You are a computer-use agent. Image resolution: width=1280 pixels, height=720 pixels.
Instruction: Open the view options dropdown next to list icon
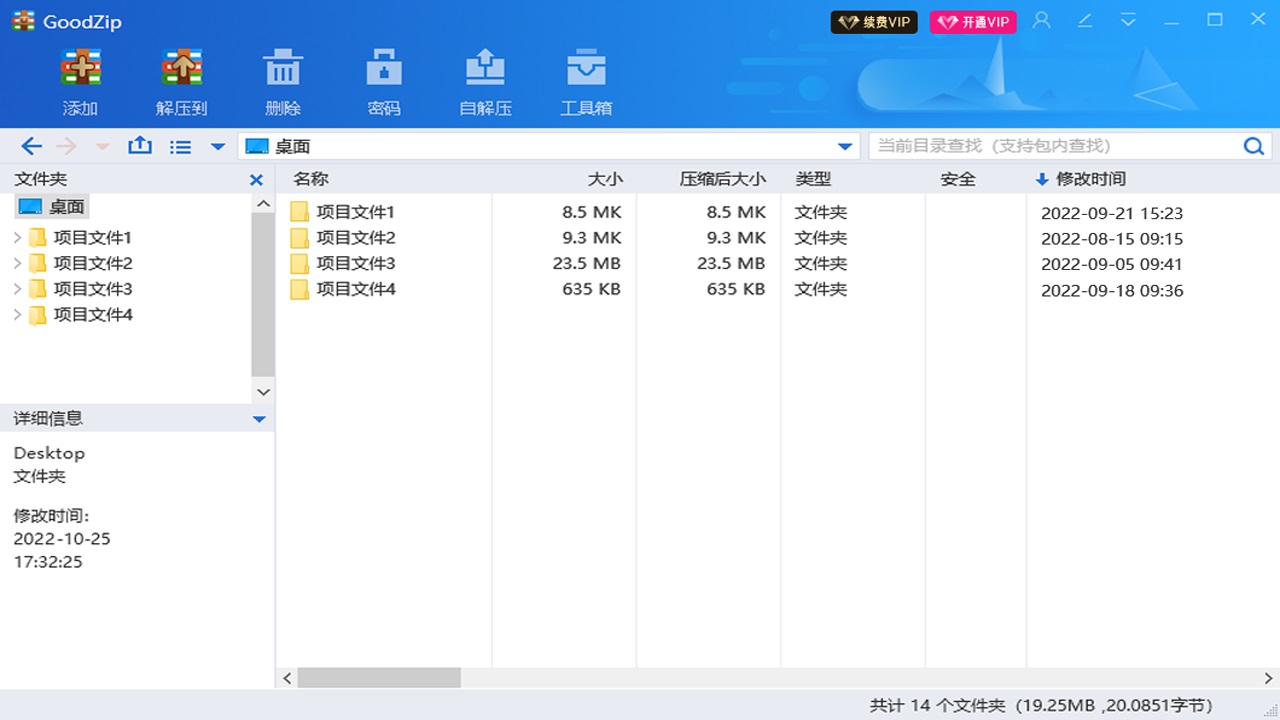218,146
